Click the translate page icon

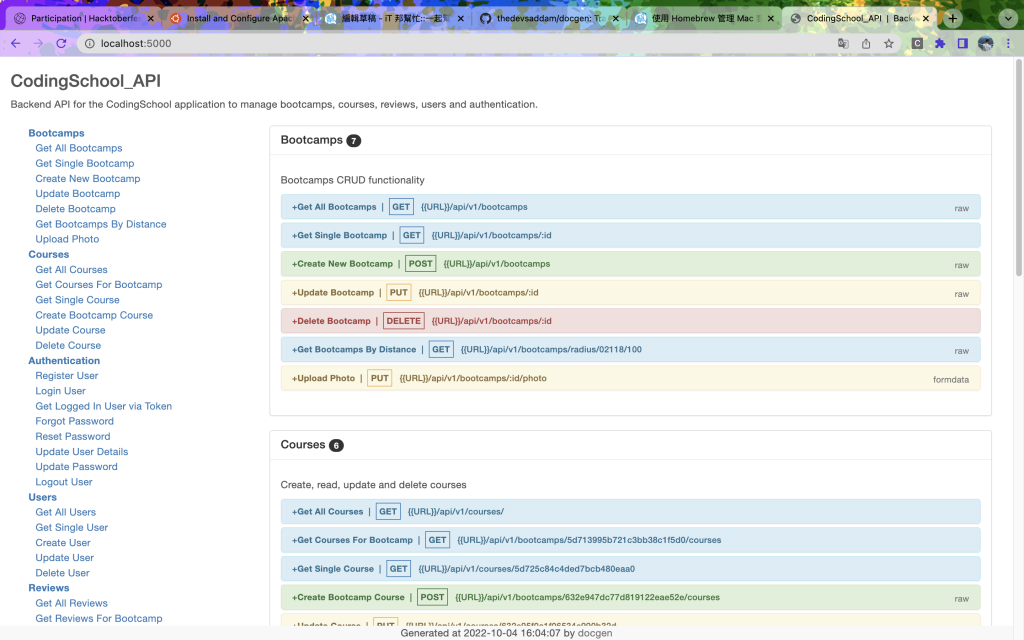tap(843, 43)
